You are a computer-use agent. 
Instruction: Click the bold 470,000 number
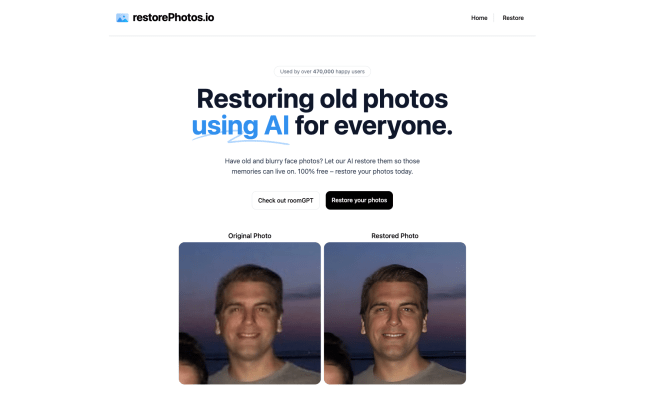323,71
